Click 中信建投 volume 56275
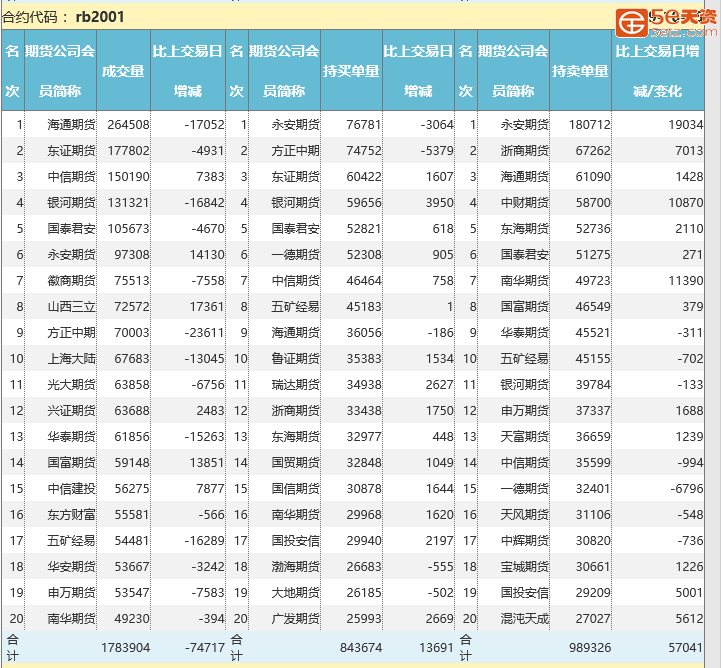This screenshot has width=723, height=668. [132, 489]
